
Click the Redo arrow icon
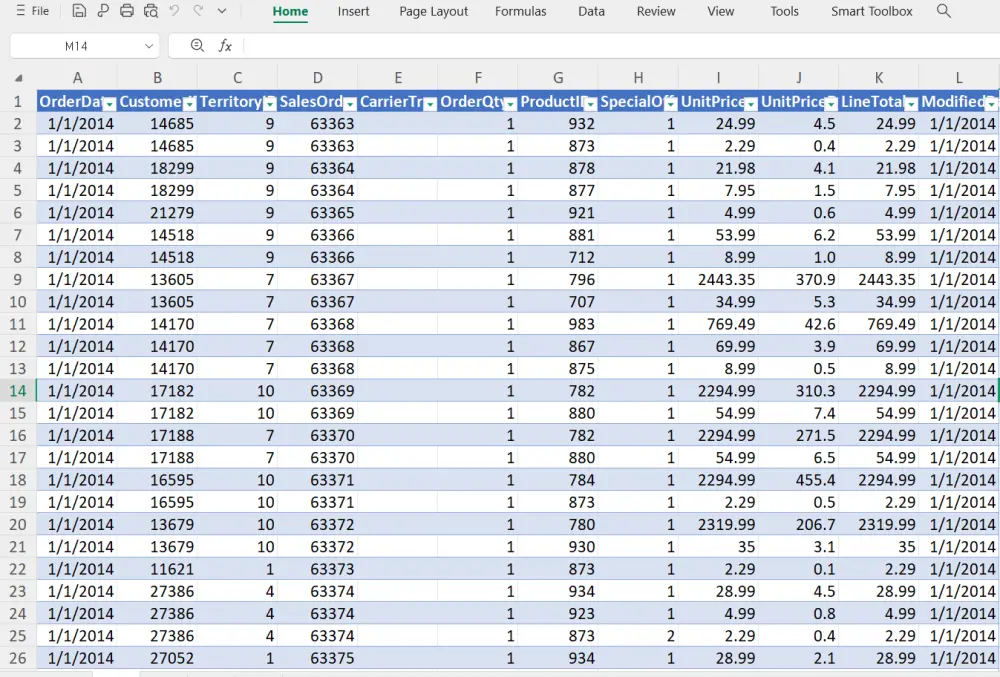[x=198, y=10]
